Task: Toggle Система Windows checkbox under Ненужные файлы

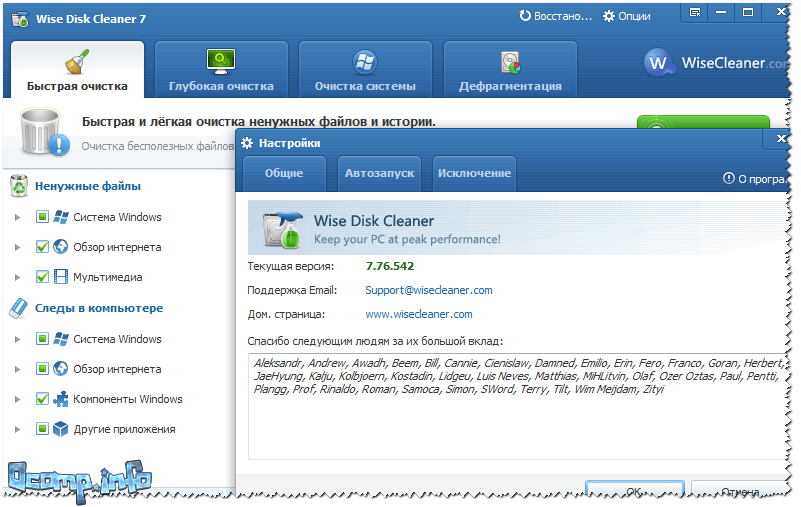Action: tap(42, 217)
